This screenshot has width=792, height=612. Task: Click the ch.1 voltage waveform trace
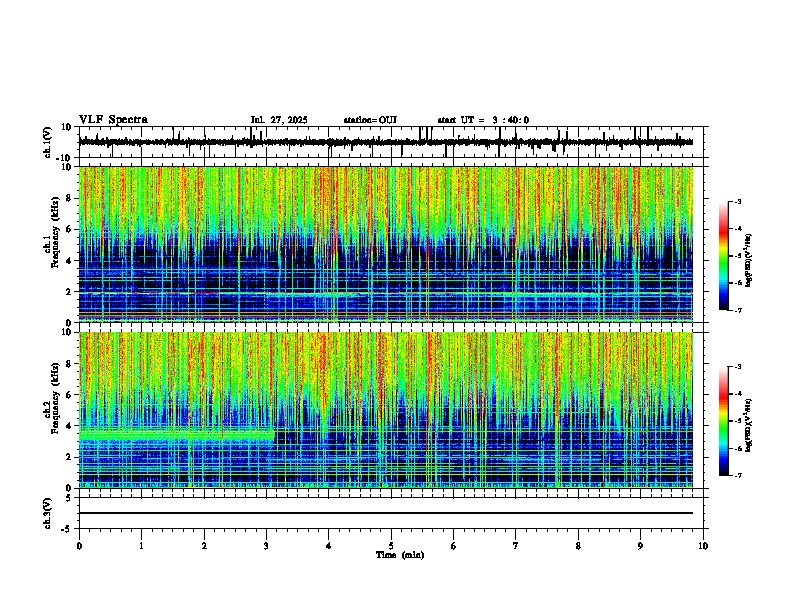pos(385,142)
